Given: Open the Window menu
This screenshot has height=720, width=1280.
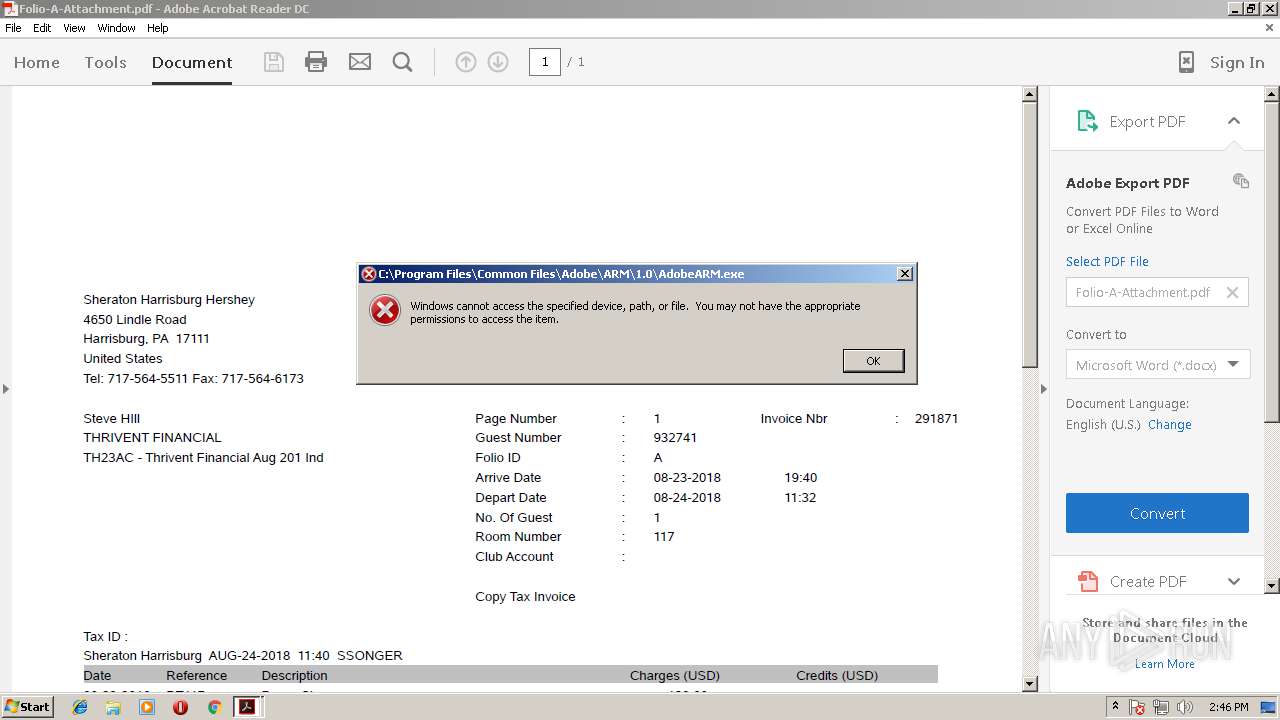Looking at the screenshot, I should [116, 28].
